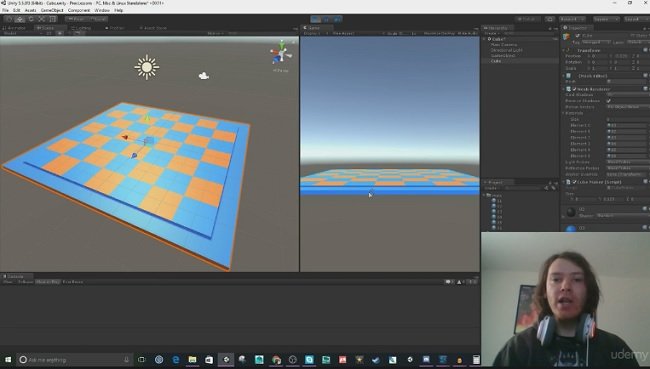Select the Scale tool in the toolbar

click(x=41, y=19)
